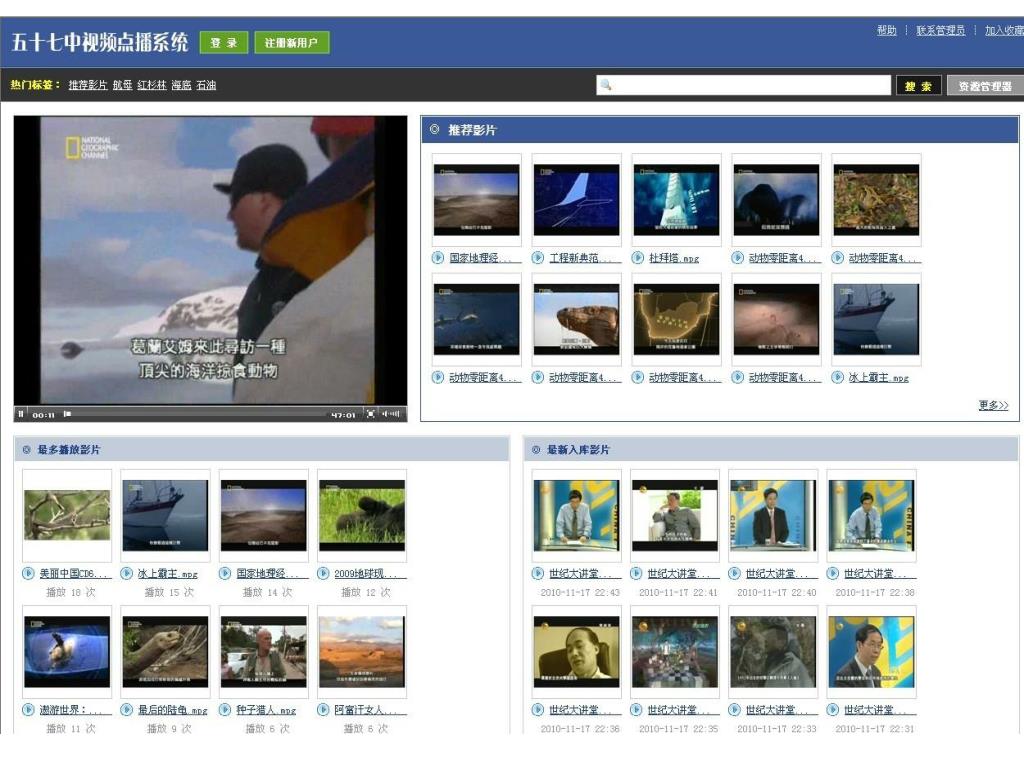Image resolution: width=1024 pixels, height=768 pixels.
Task: Click the play icon beside 美丽中国CD6
Action: tap(28, 573)
